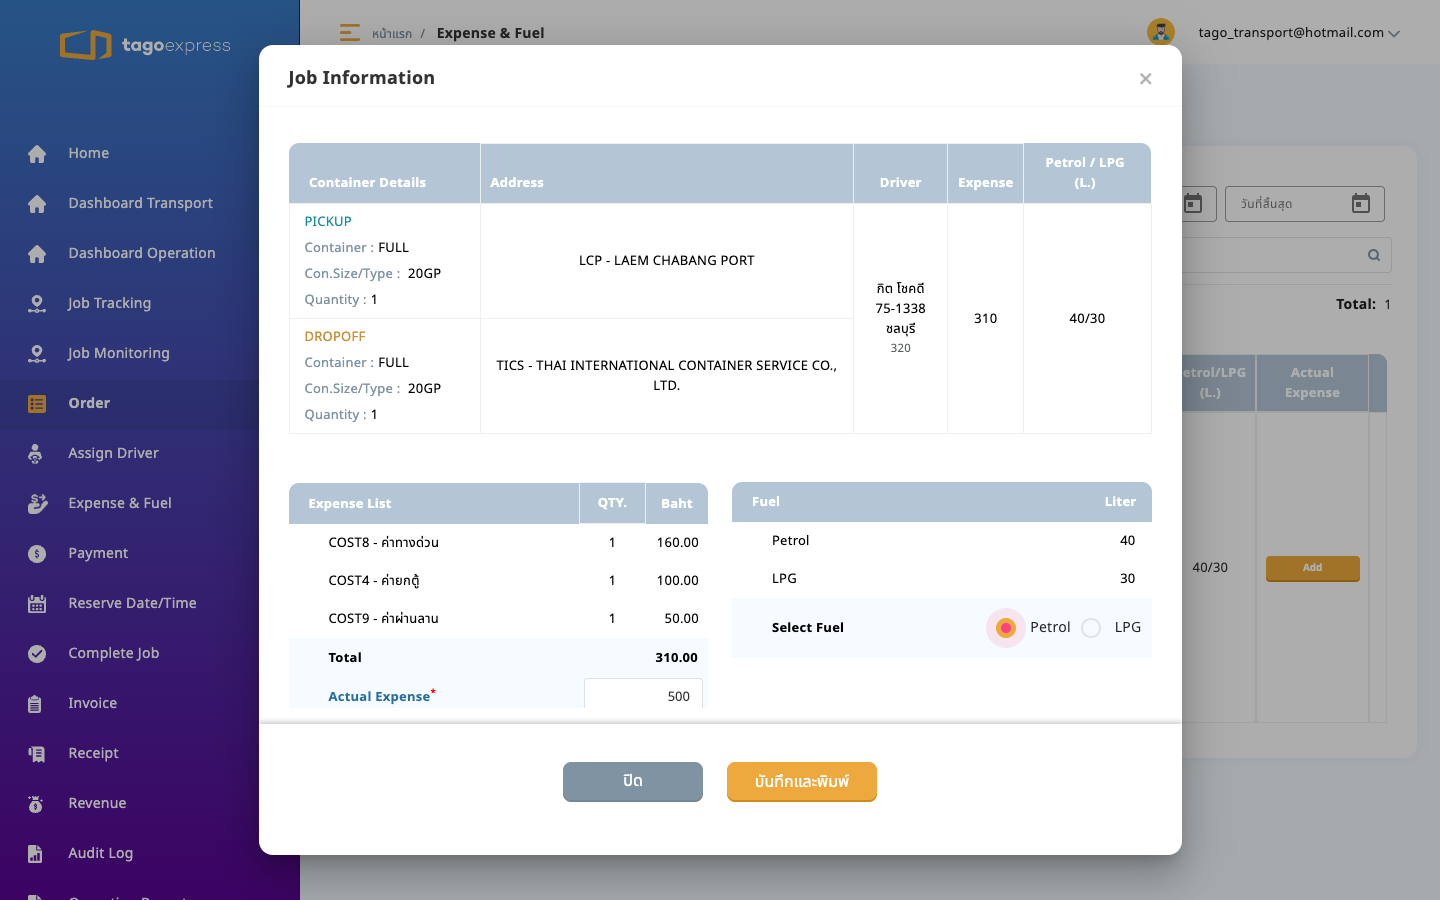Open the end date calendar picker icon
The width and height of the screenshot is (1440, 900).
tap(1361, 204)
